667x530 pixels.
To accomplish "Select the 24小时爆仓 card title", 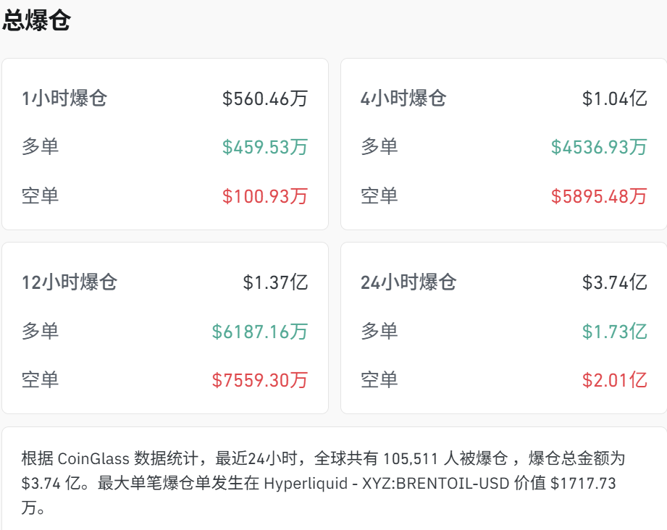I will [408, 283].
